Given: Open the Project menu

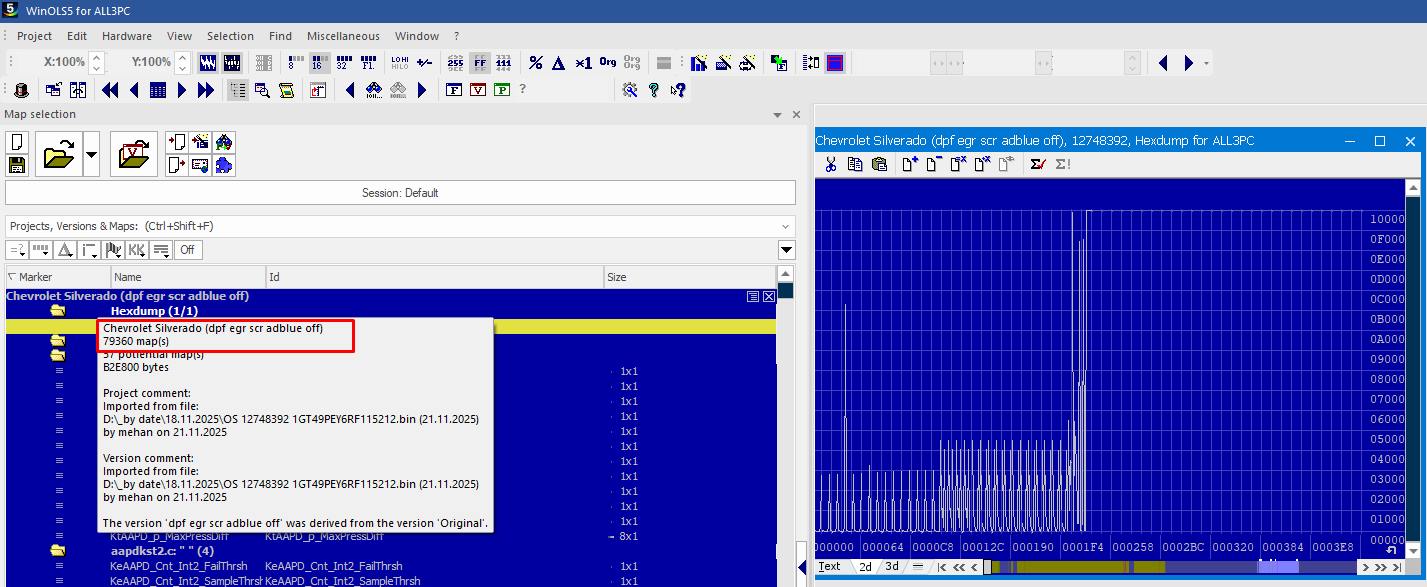Looking at the screenshot, I should 34,36.
